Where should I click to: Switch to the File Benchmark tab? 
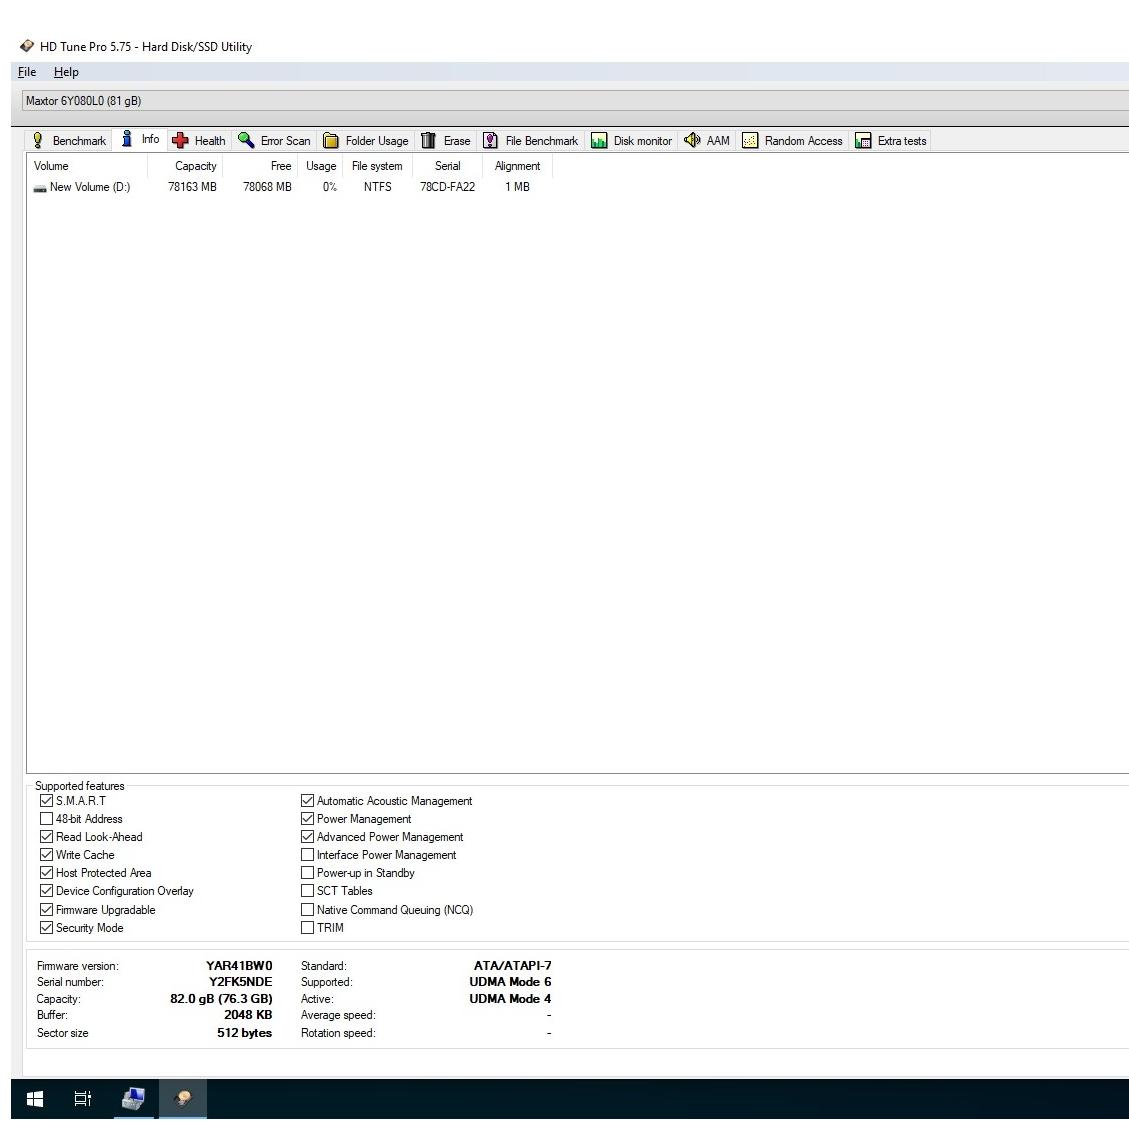click(x=531, y=141)
